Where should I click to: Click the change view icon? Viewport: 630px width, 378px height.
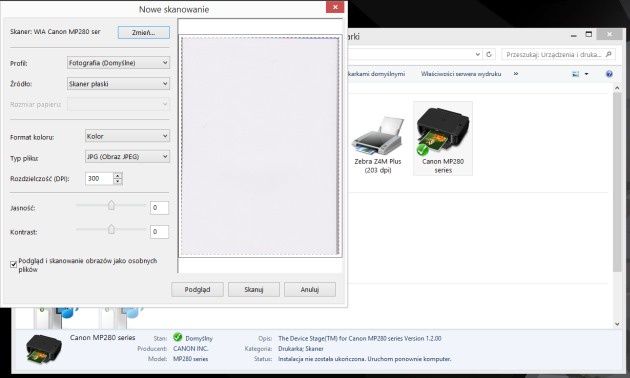point(576,74)
